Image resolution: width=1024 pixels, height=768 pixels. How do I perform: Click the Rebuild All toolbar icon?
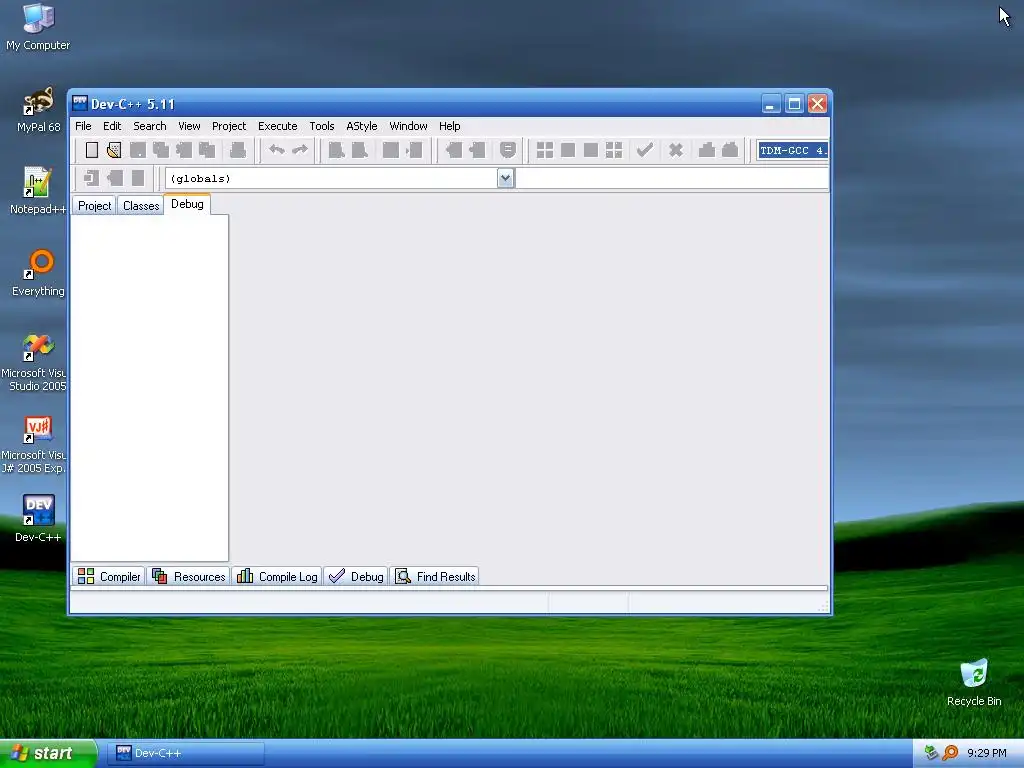tap(614, 150)
